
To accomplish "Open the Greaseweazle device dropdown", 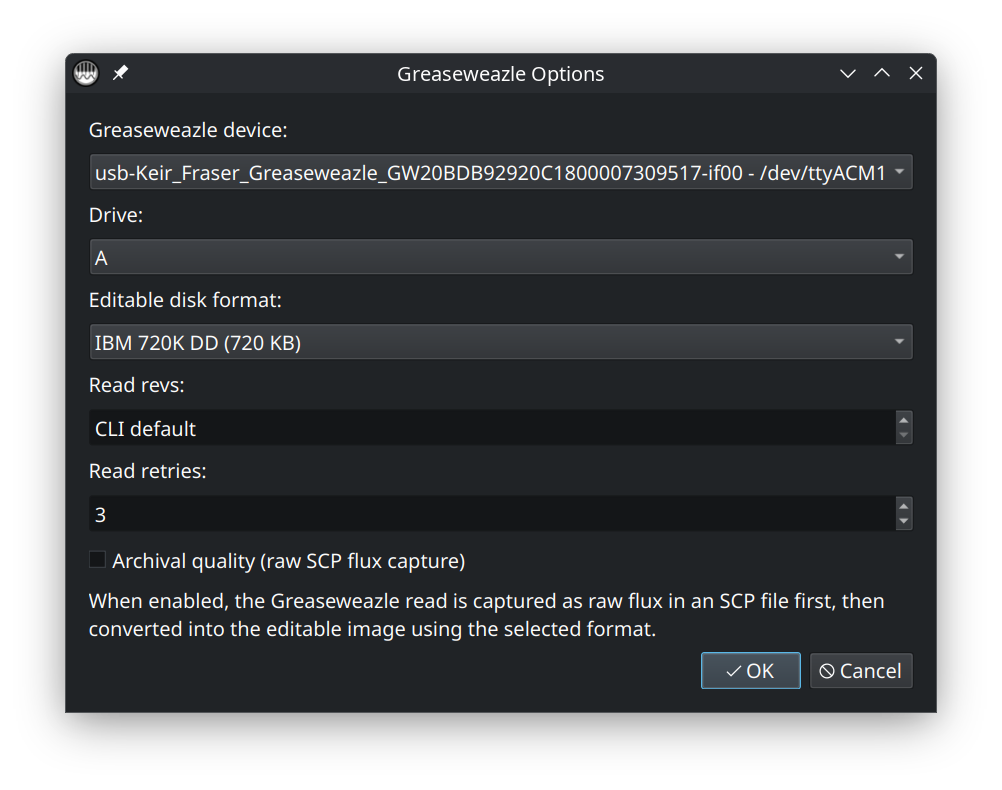I will click(x=500, y=173).
